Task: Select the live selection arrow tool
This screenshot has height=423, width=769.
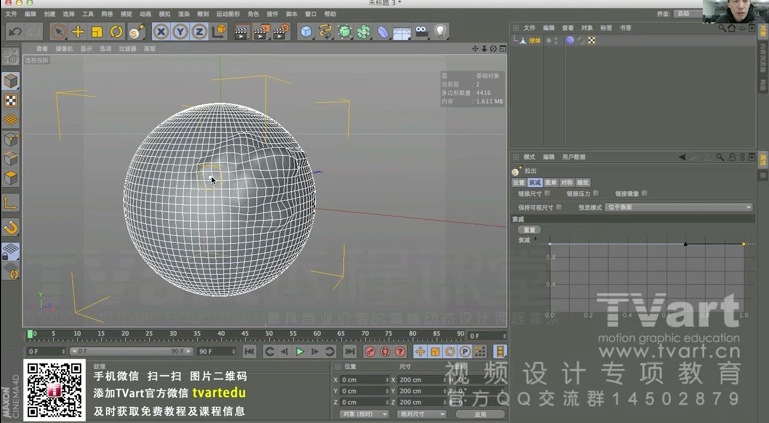Action: tap(58, 32)
